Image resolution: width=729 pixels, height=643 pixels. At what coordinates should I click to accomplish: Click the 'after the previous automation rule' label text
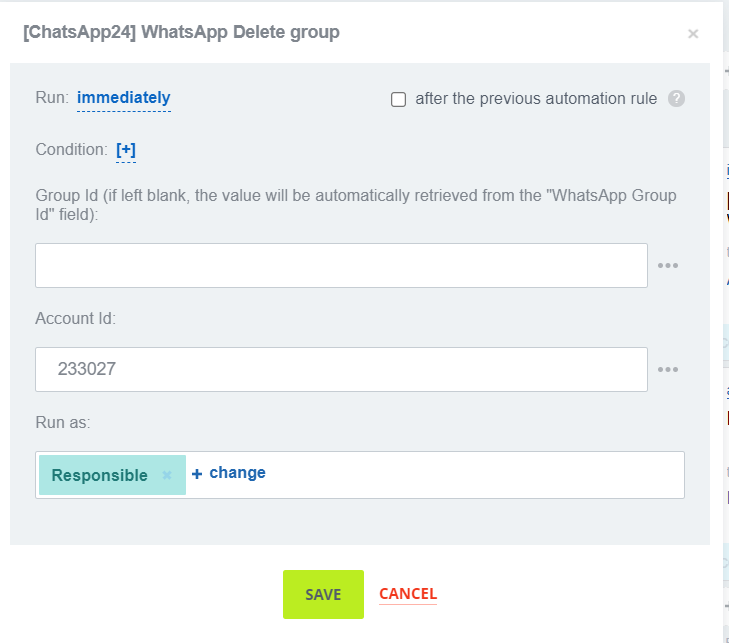pyautogui.click(x=536, y=99)
